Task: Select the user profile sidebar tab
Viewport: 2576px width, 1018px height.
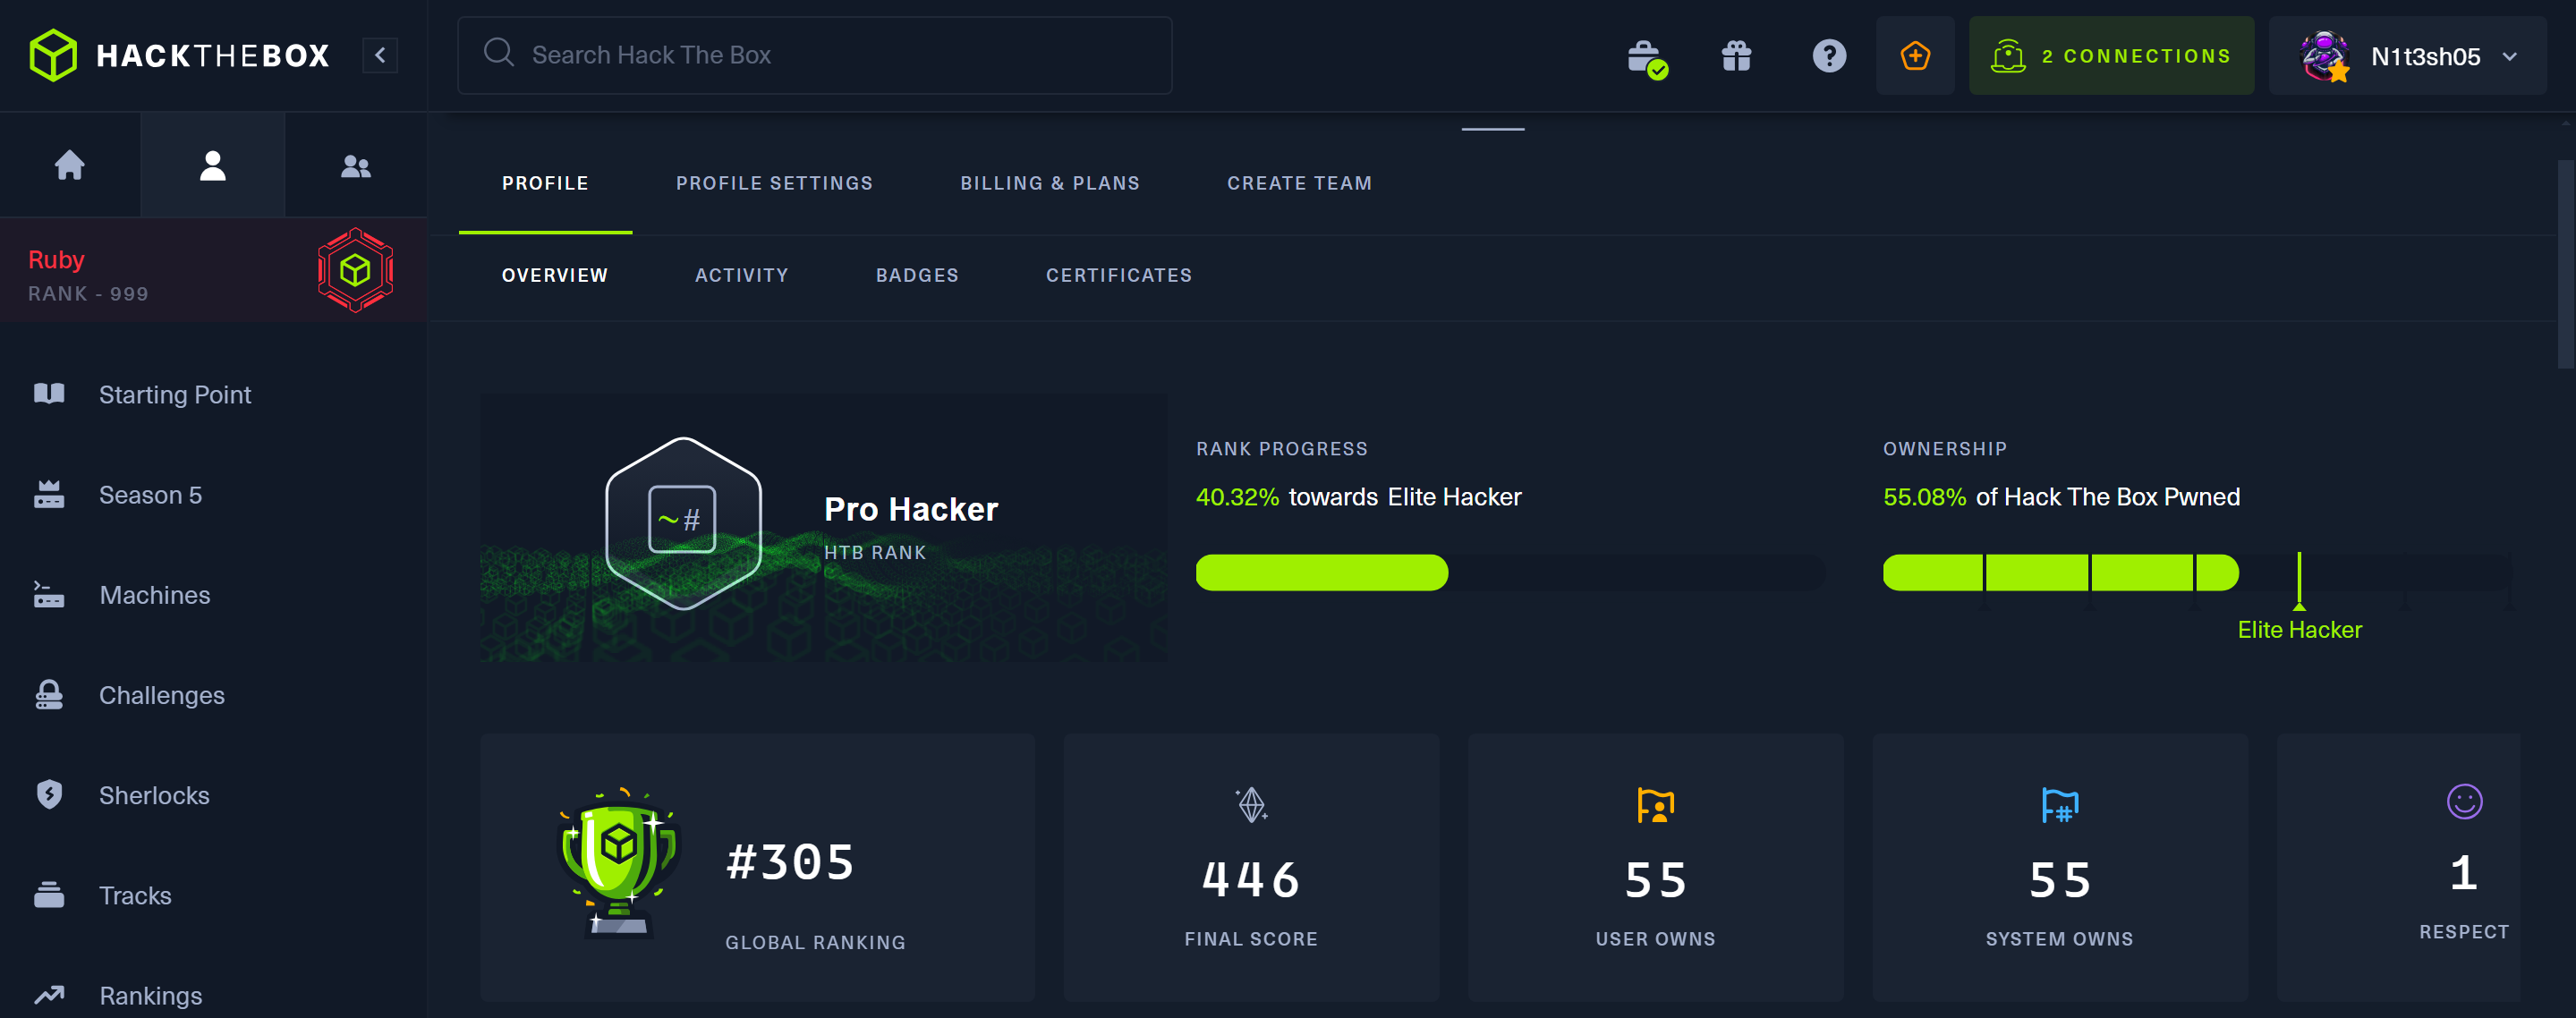Action: 213,165
